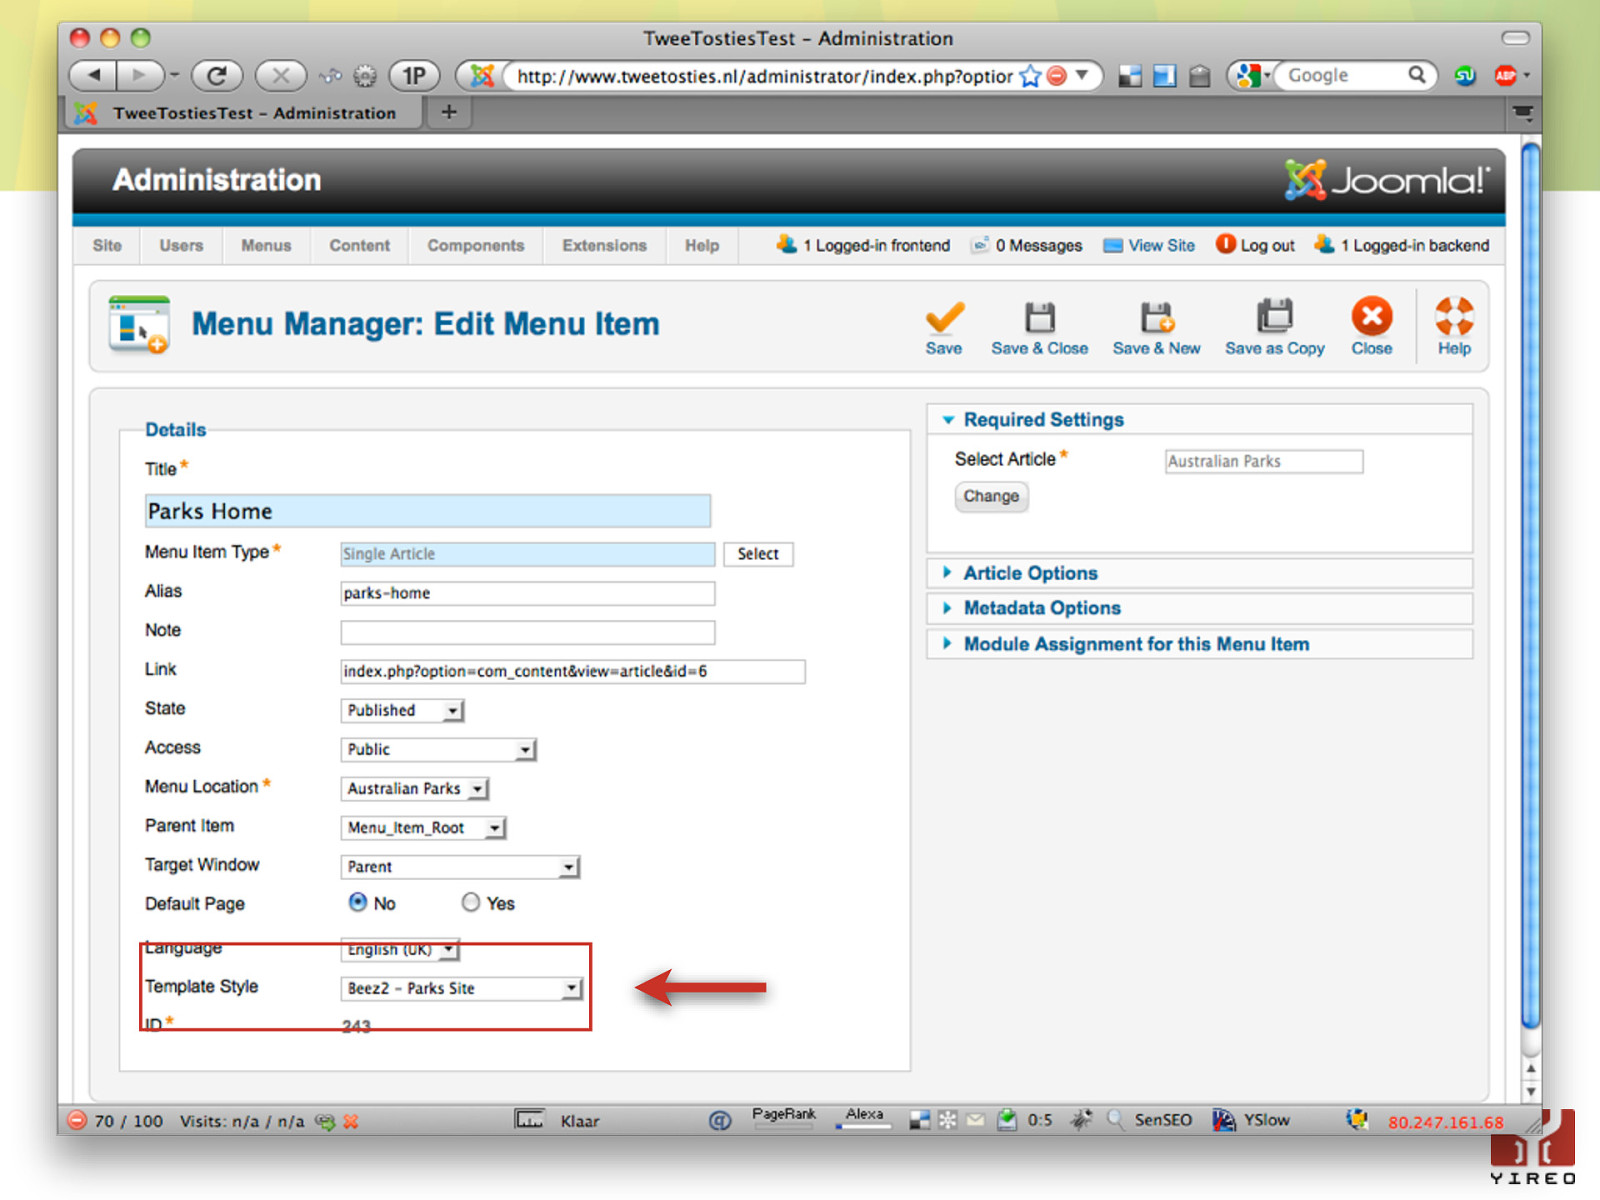
Task: Click the Change article button
Action: tap(991, 496)
